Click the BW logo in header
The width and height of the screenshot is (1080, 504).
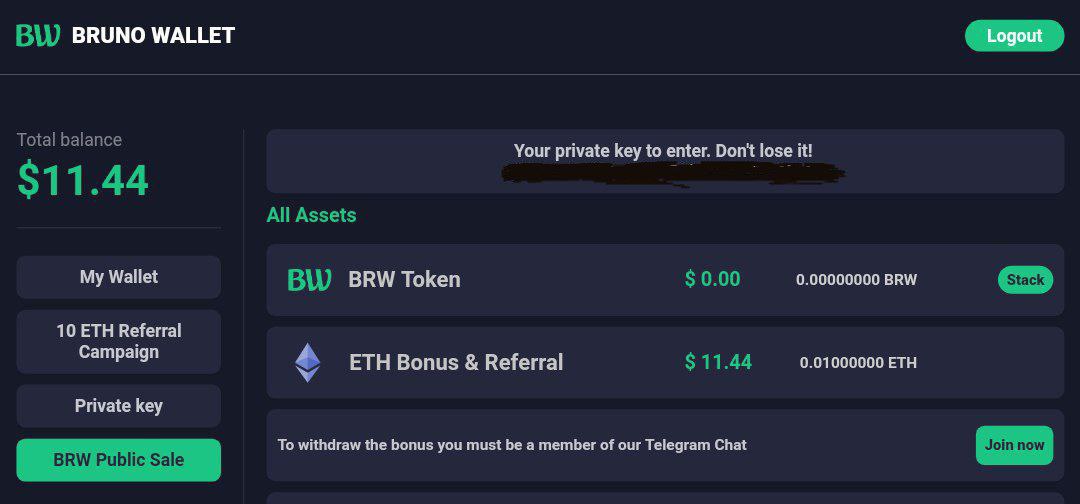38,36
